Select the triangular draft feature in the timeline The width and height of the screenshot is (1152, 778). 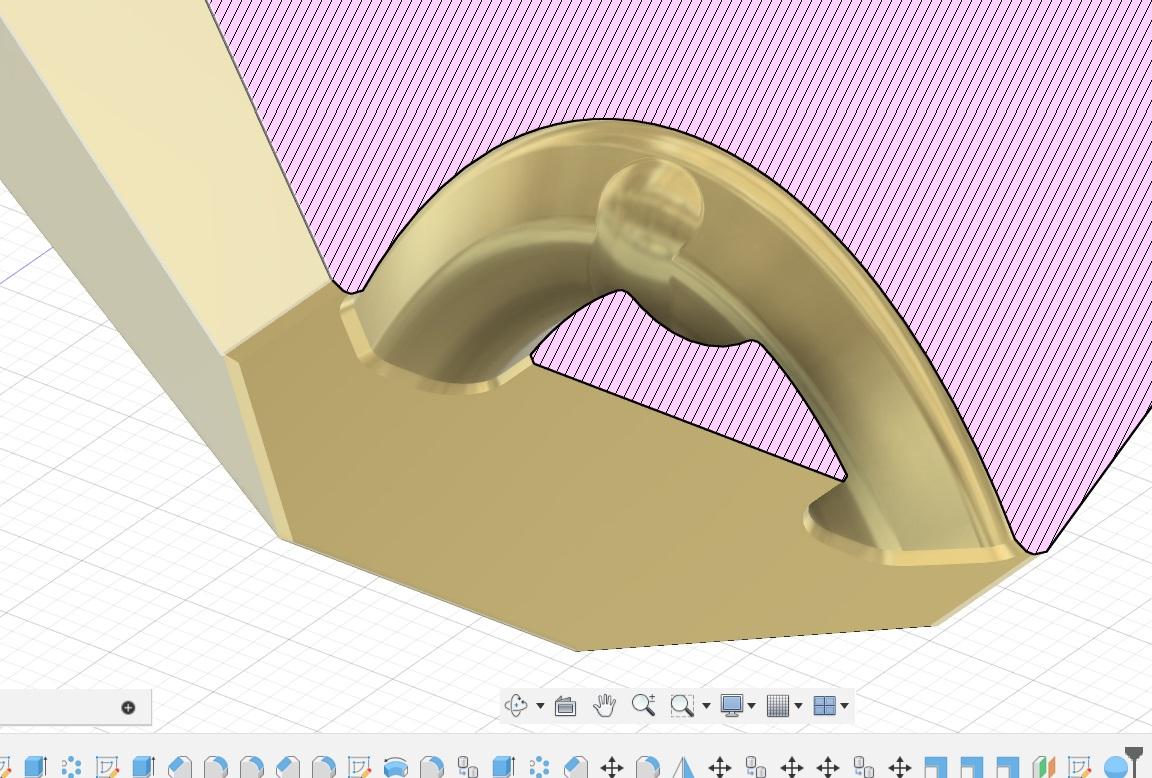[683, 767]
